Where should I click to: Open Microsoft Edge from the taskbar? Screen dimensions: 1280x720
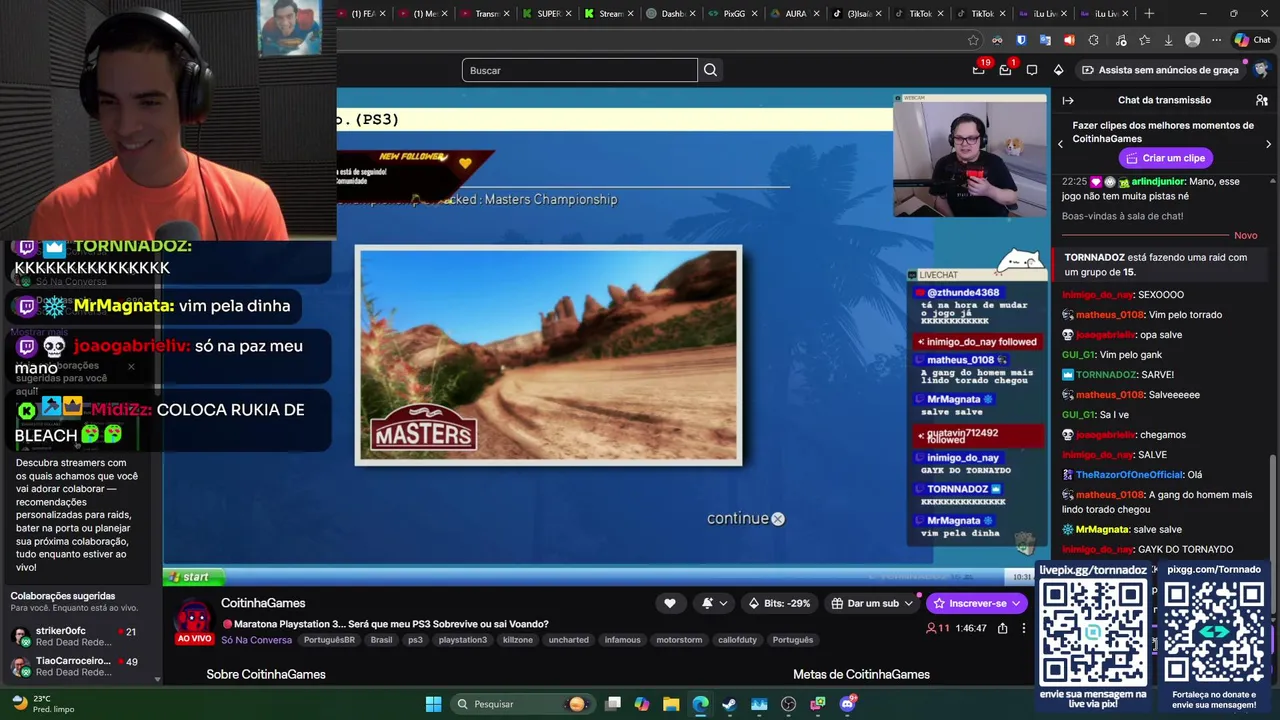(700, 704)
